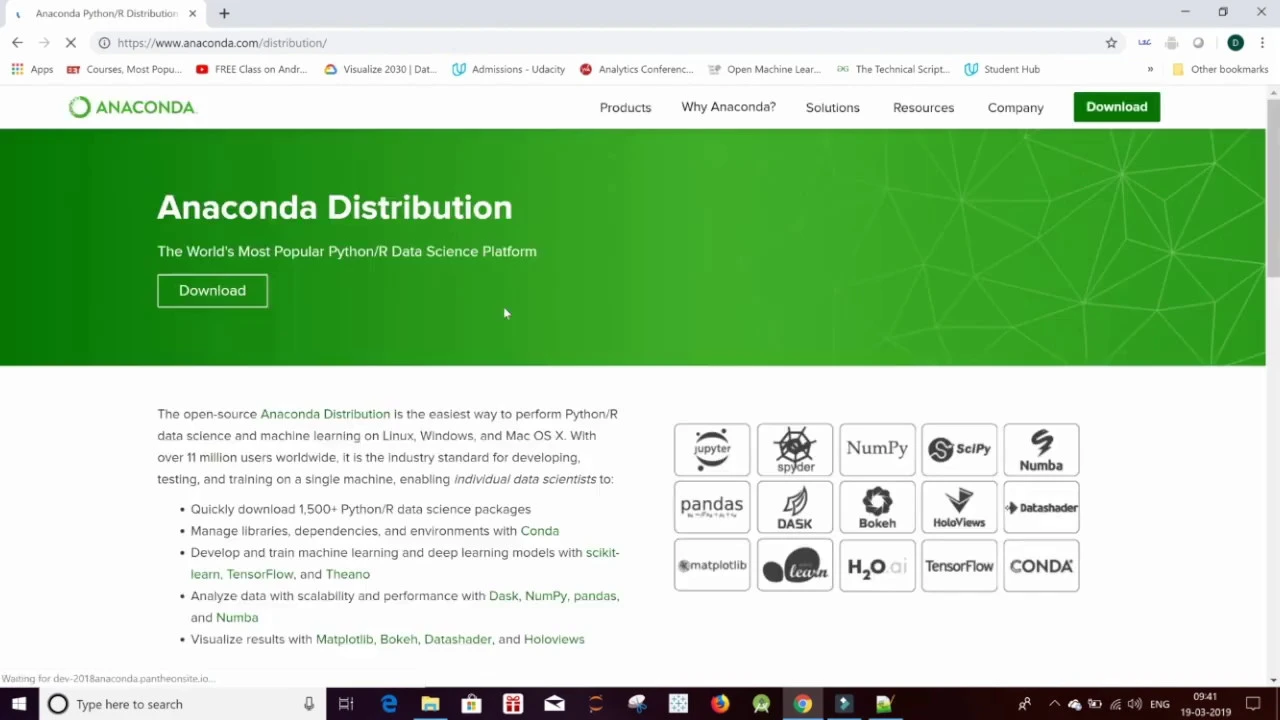Screen dimensions: 1280x720
Task: Click the Spyder logo tile
Action: (x=795, y=450)
